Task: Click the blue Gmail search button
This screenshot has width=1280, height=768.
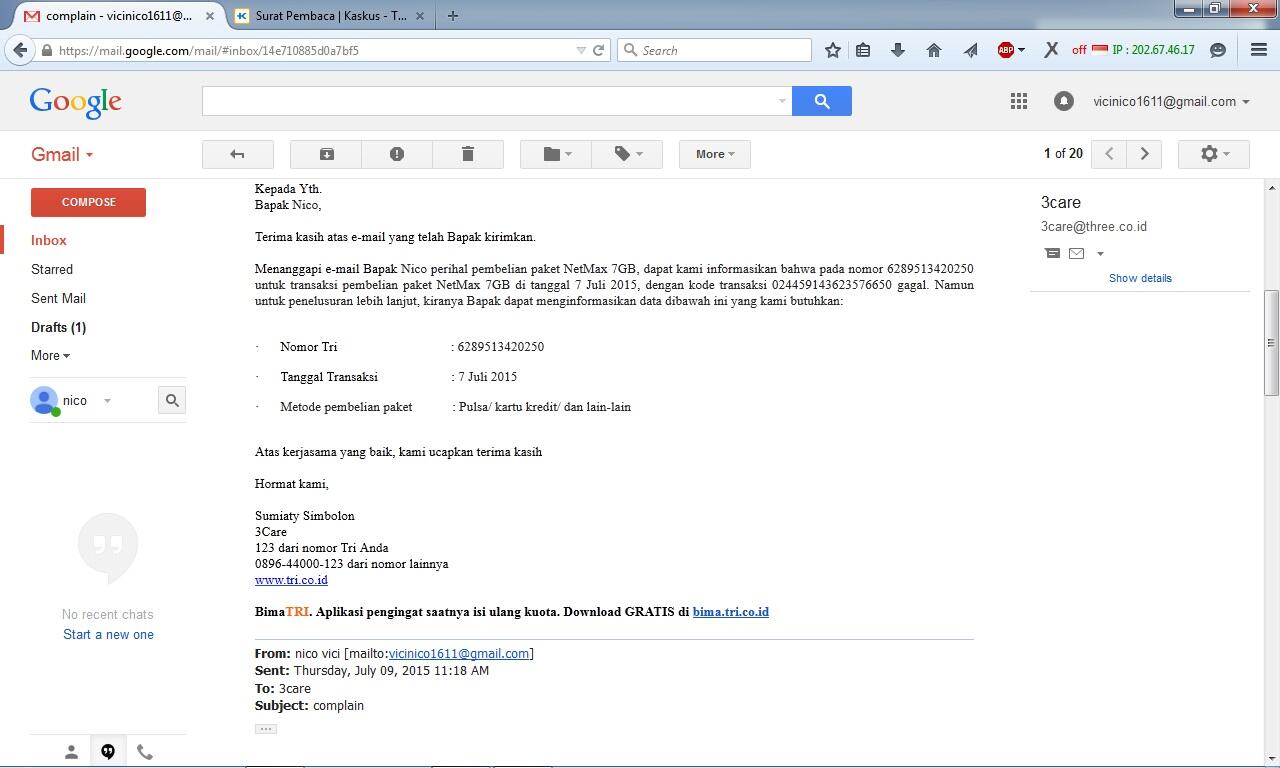Action: (822, 101)
